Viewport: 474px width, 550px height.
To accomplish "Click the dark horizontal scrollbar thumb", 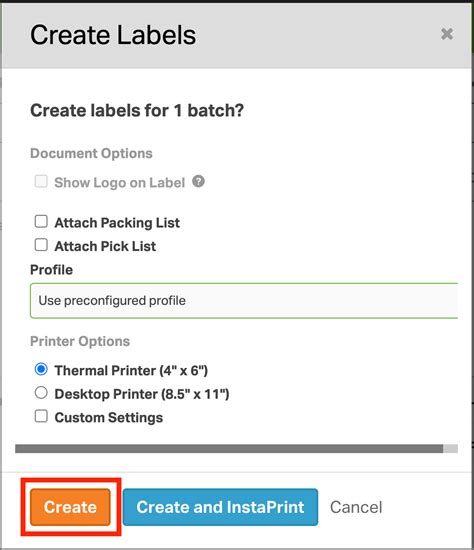I will (229, 449).
